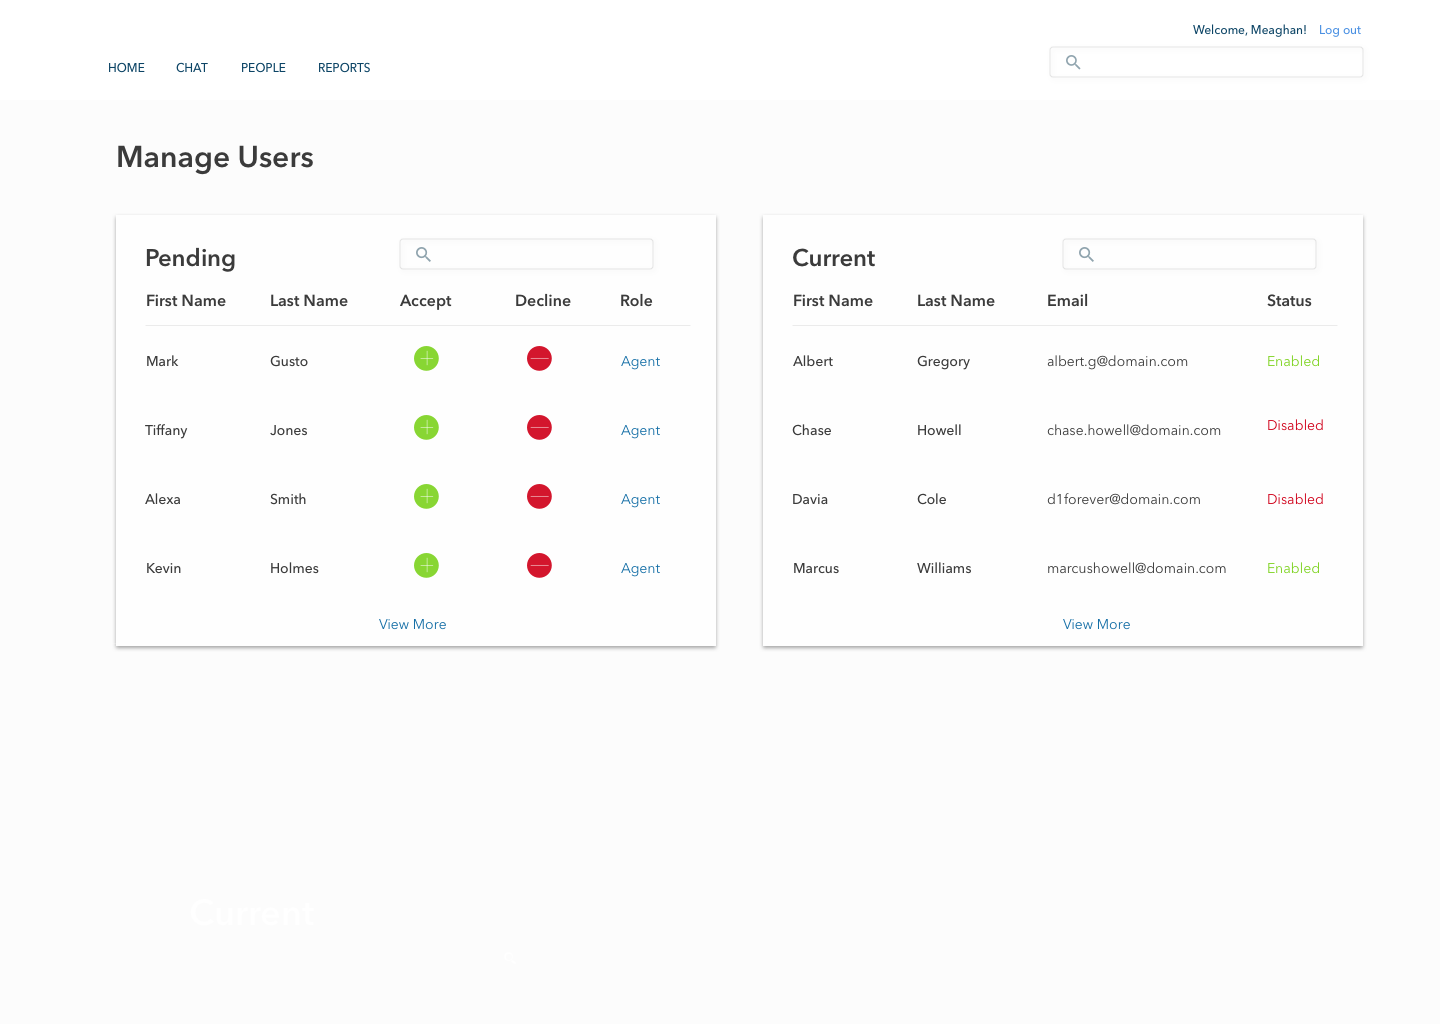
Task: Click the Email column header
Action: [1067, 301]
